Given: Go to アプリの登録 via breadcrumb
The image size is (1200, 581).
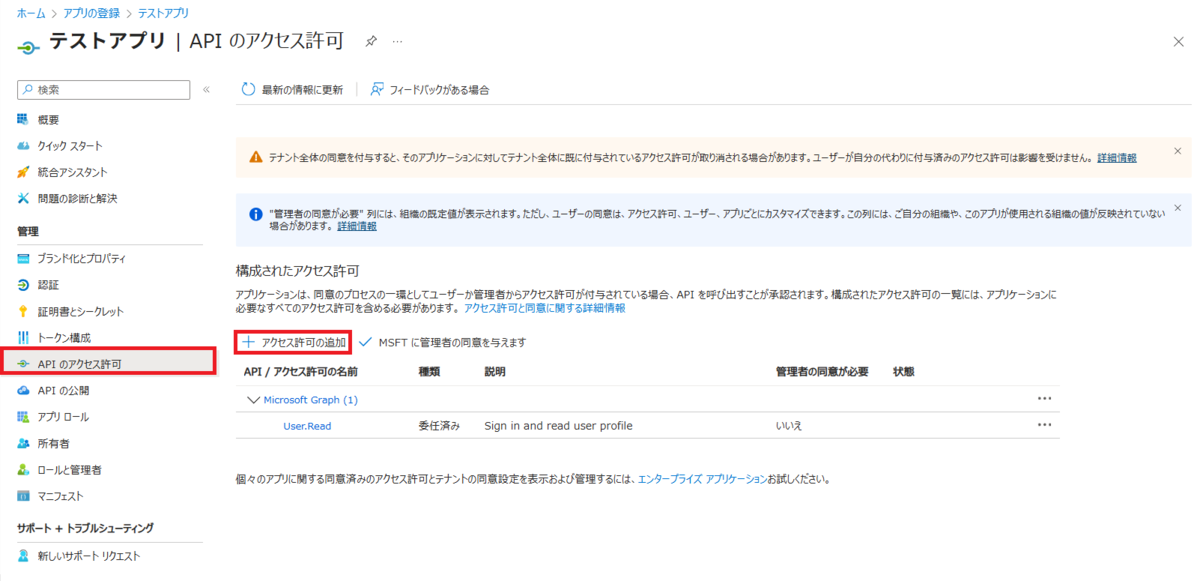Looking at the screenshot, I should pyautogui.click(x=92, y=14).
